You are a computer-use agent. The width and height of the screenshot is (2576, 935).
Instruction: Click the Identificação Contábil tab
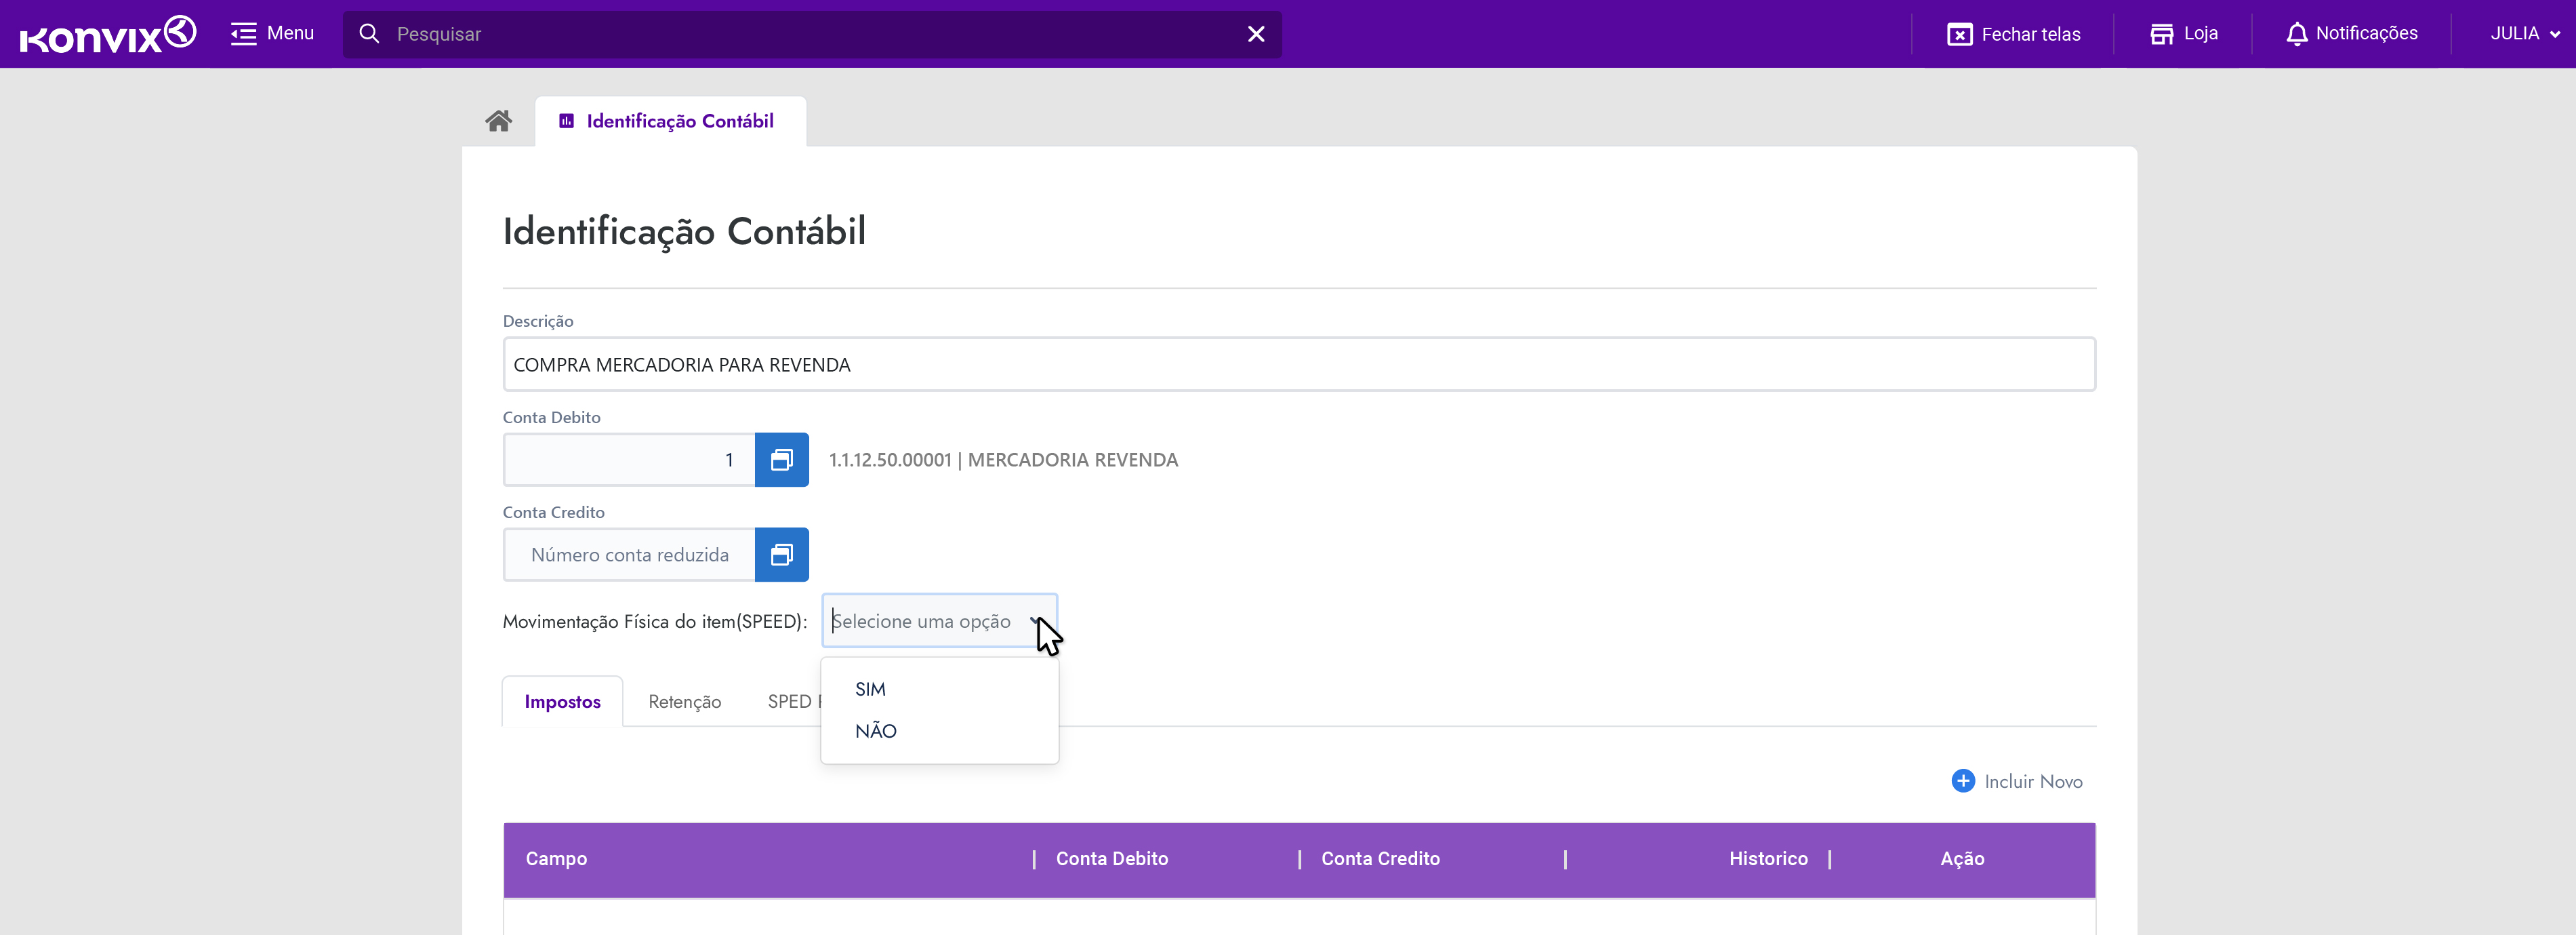[670, 121]
